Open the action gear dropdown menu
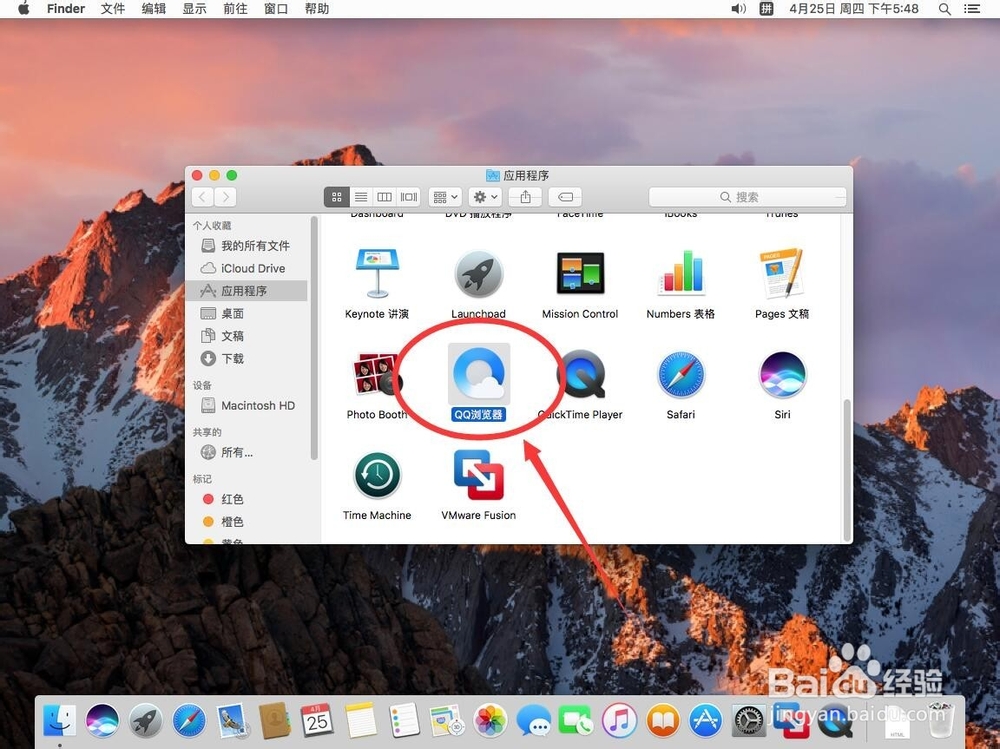 pyautogui.click(x=485, y=197)
